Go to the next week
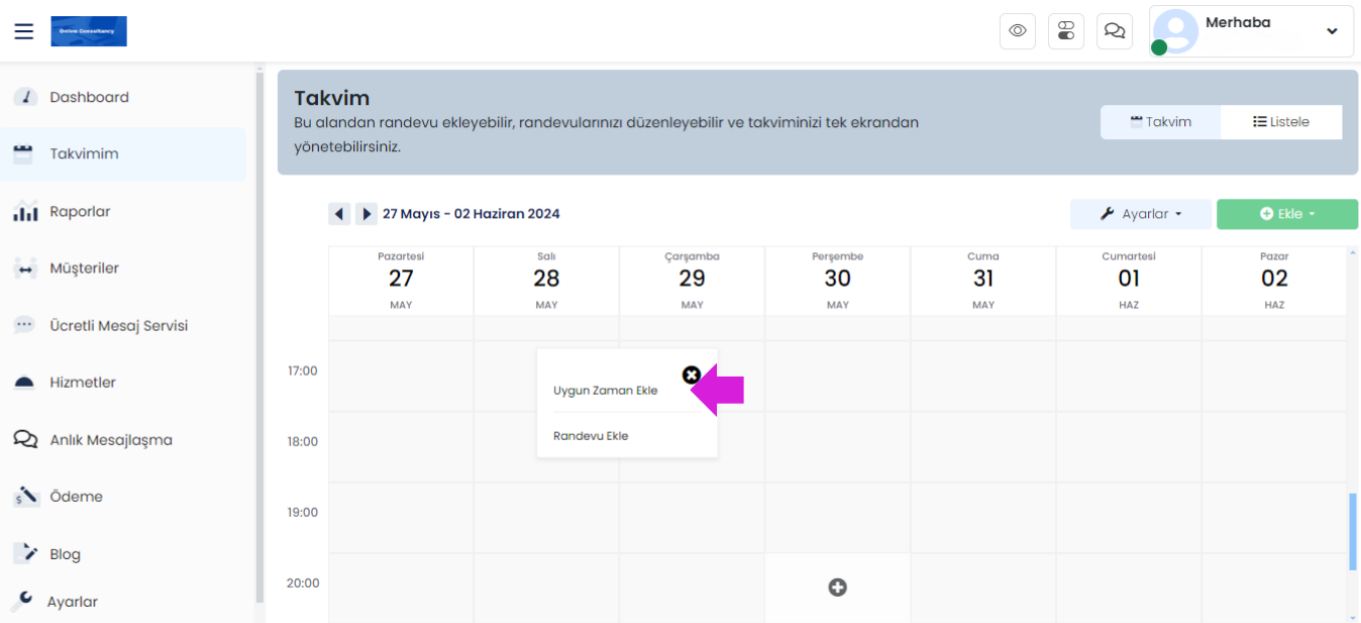This screenshot has height=623, width=1361. [x=366, y=214]
